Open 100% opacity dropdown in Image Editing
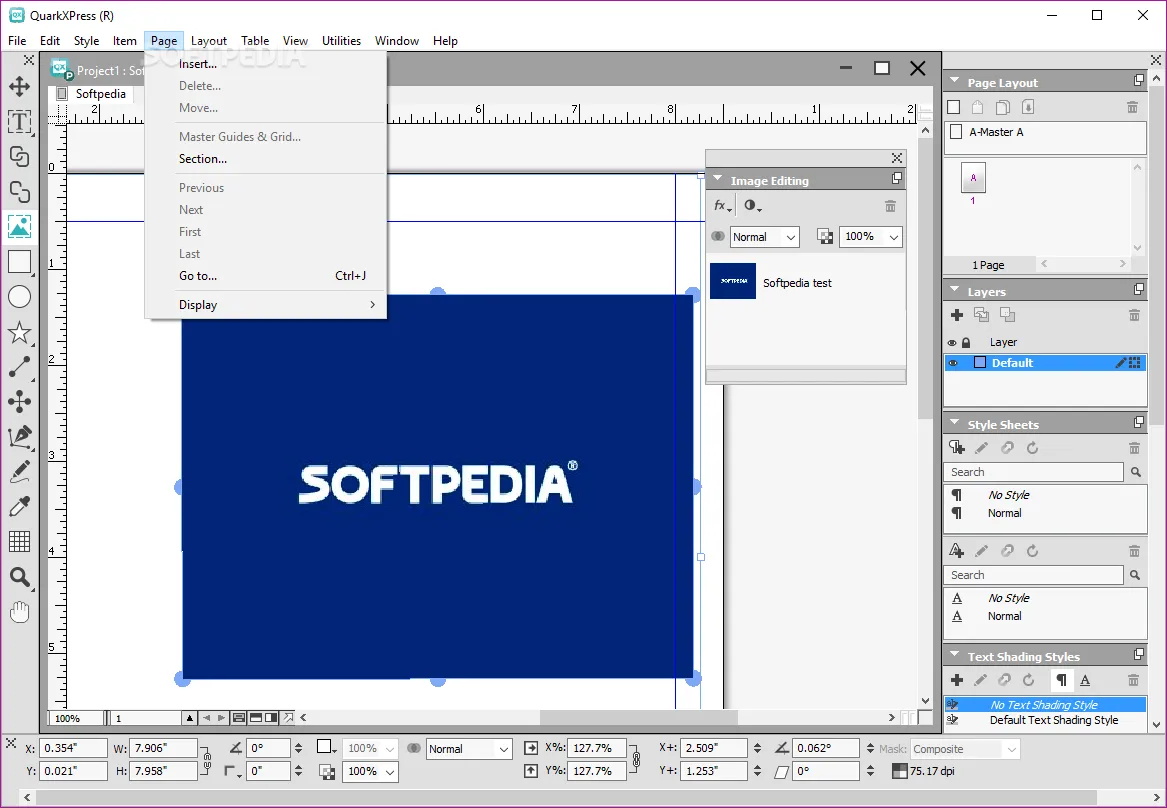This screenshot has width=1167, height=808. [x=871, y=237]
